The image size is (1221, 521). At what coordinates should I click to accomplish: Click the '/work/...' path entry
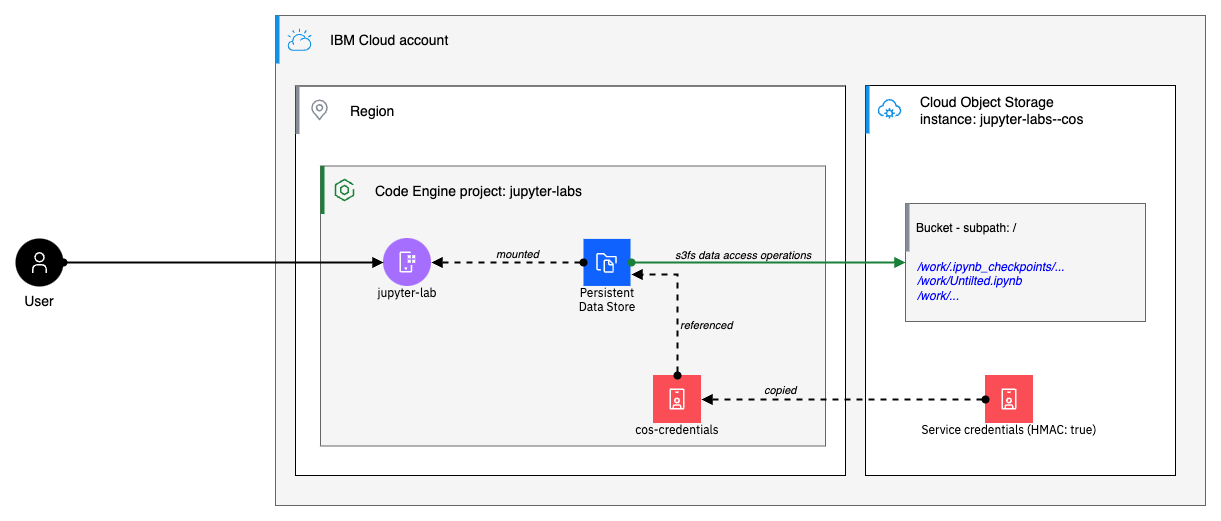tap(939, 295)
